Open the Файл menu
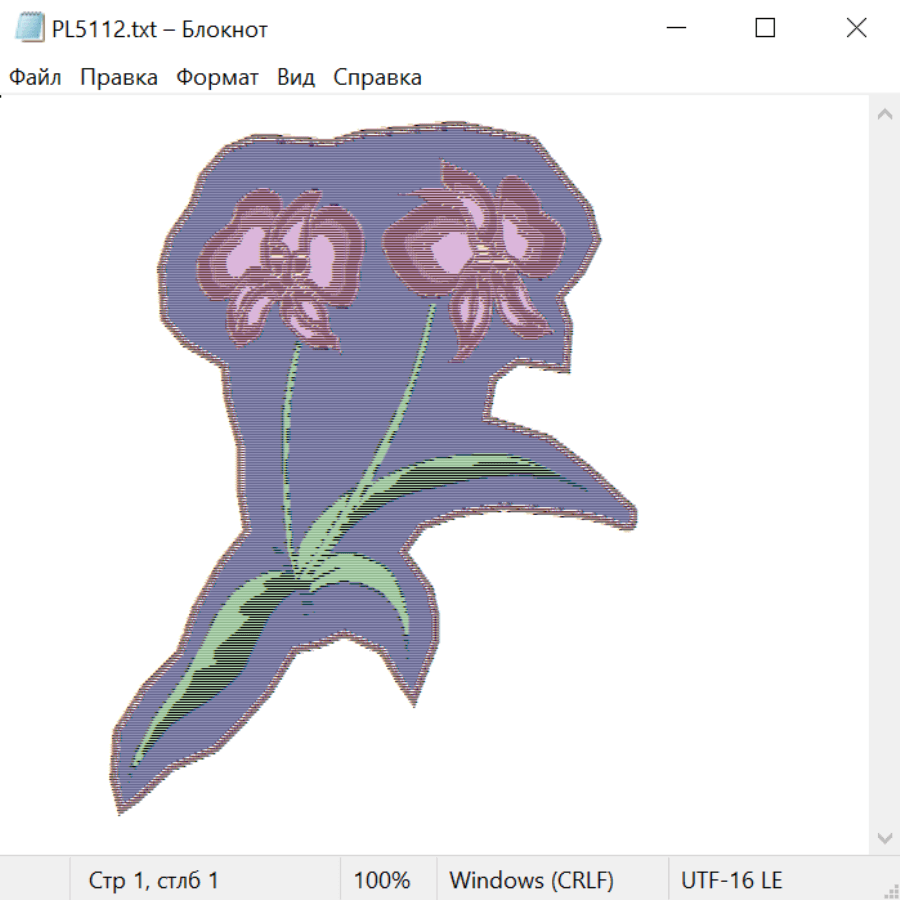Viewport: 900px width, 900px height. coord(36,78)
